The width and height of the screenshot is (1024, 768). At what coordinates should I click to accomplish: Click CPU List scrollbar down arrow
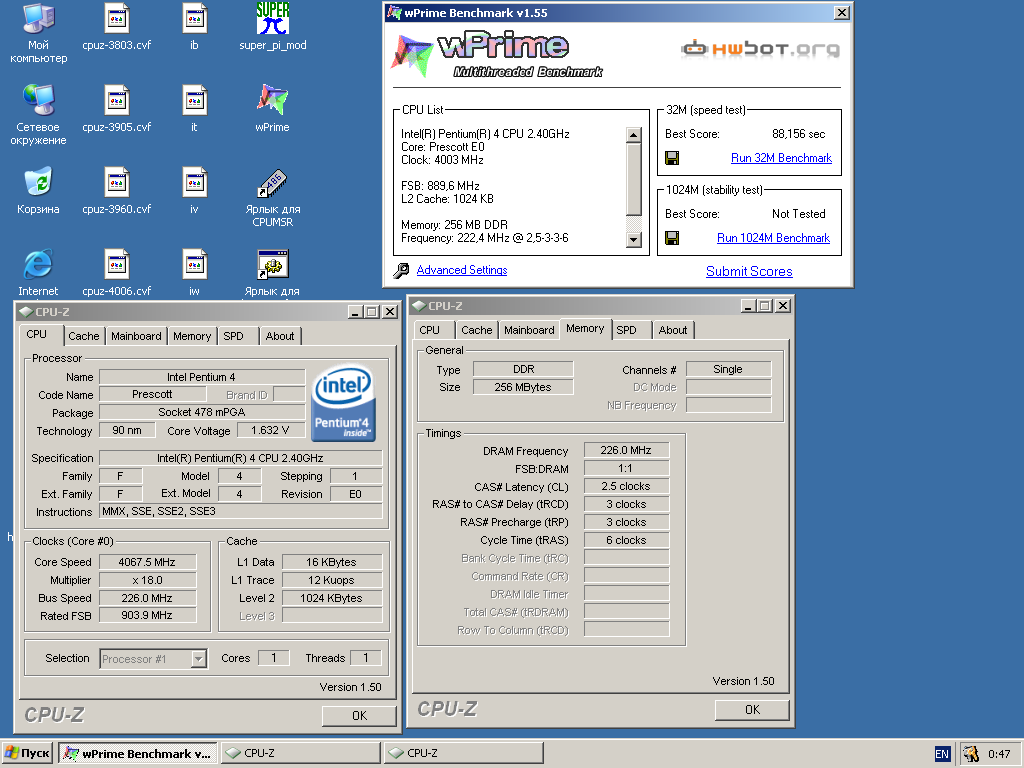pos(633,240)
